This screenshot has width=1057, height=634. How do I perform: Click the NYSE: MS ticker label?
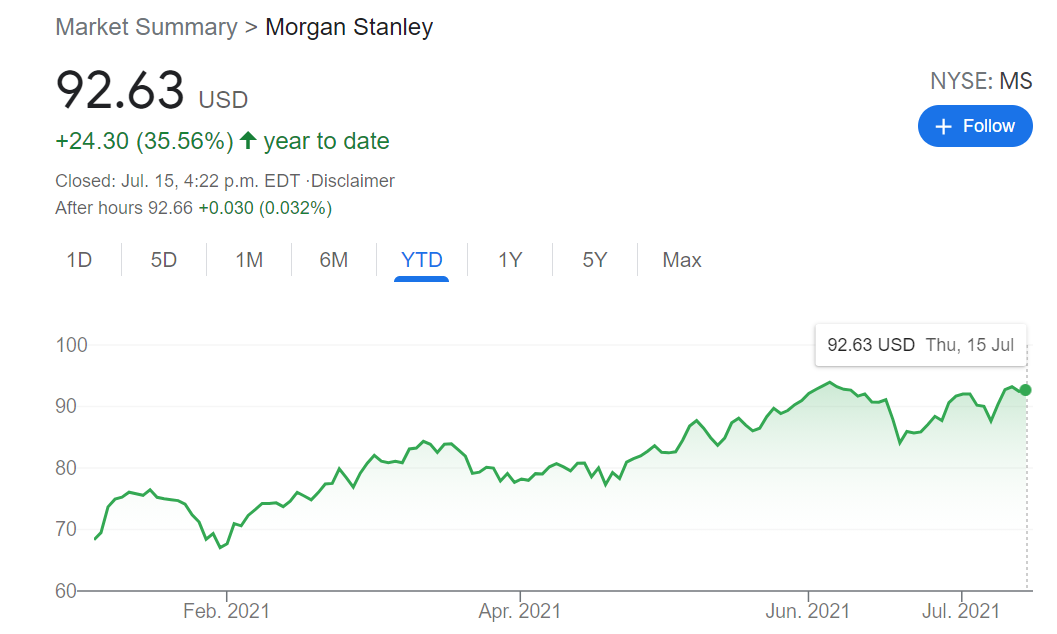tap(981, 82)
